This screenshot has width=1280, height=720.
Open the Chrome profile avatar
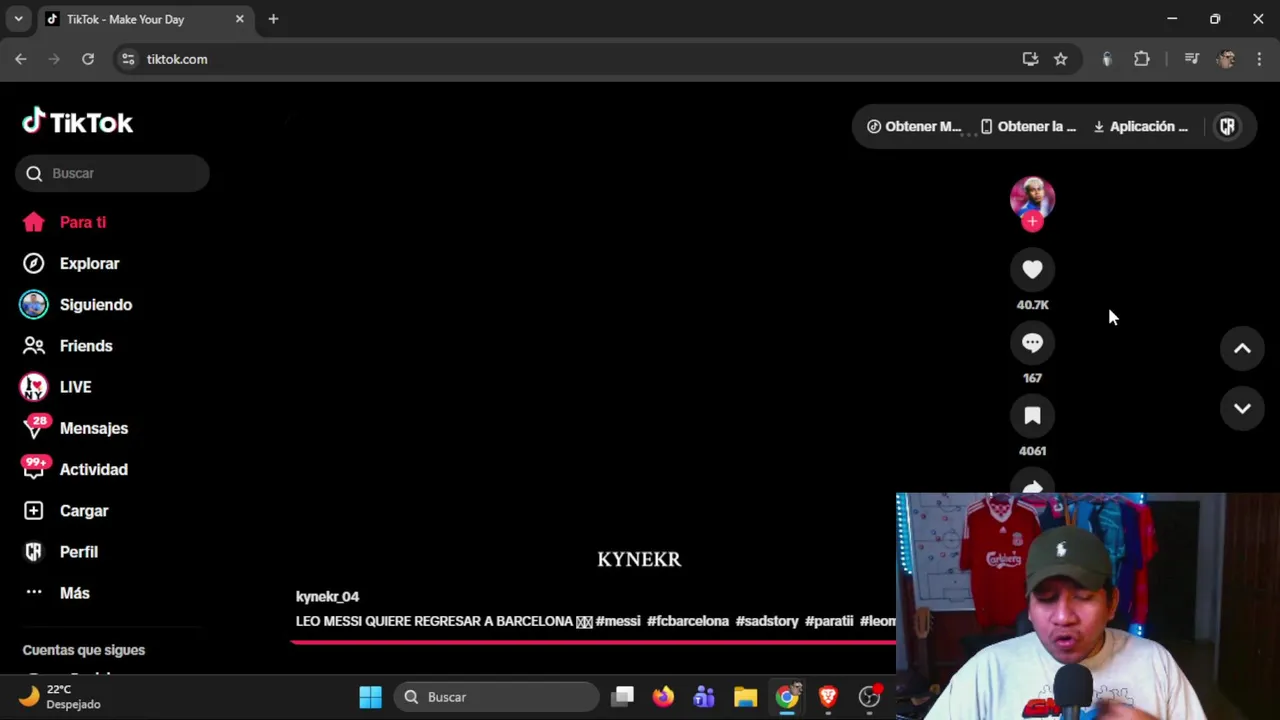coord(1226,59)
